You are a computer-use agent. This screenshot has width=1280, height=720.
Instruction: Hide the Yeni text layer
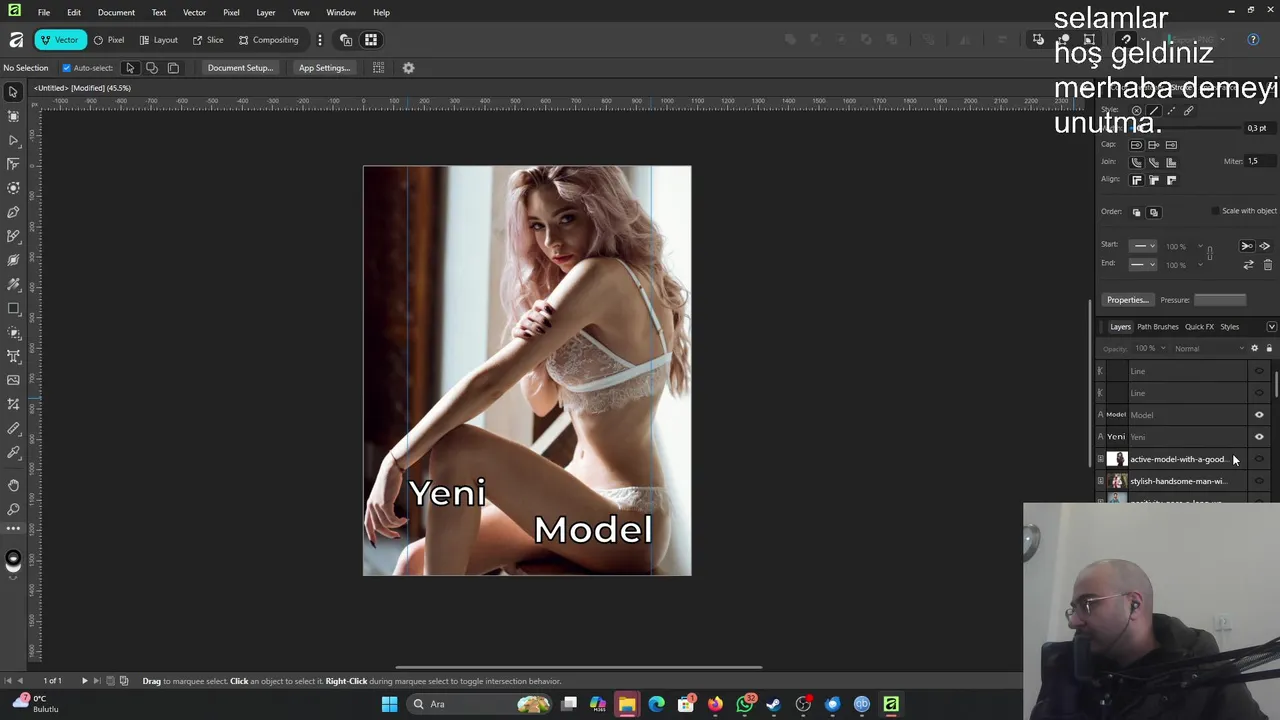pos(1259,437)
